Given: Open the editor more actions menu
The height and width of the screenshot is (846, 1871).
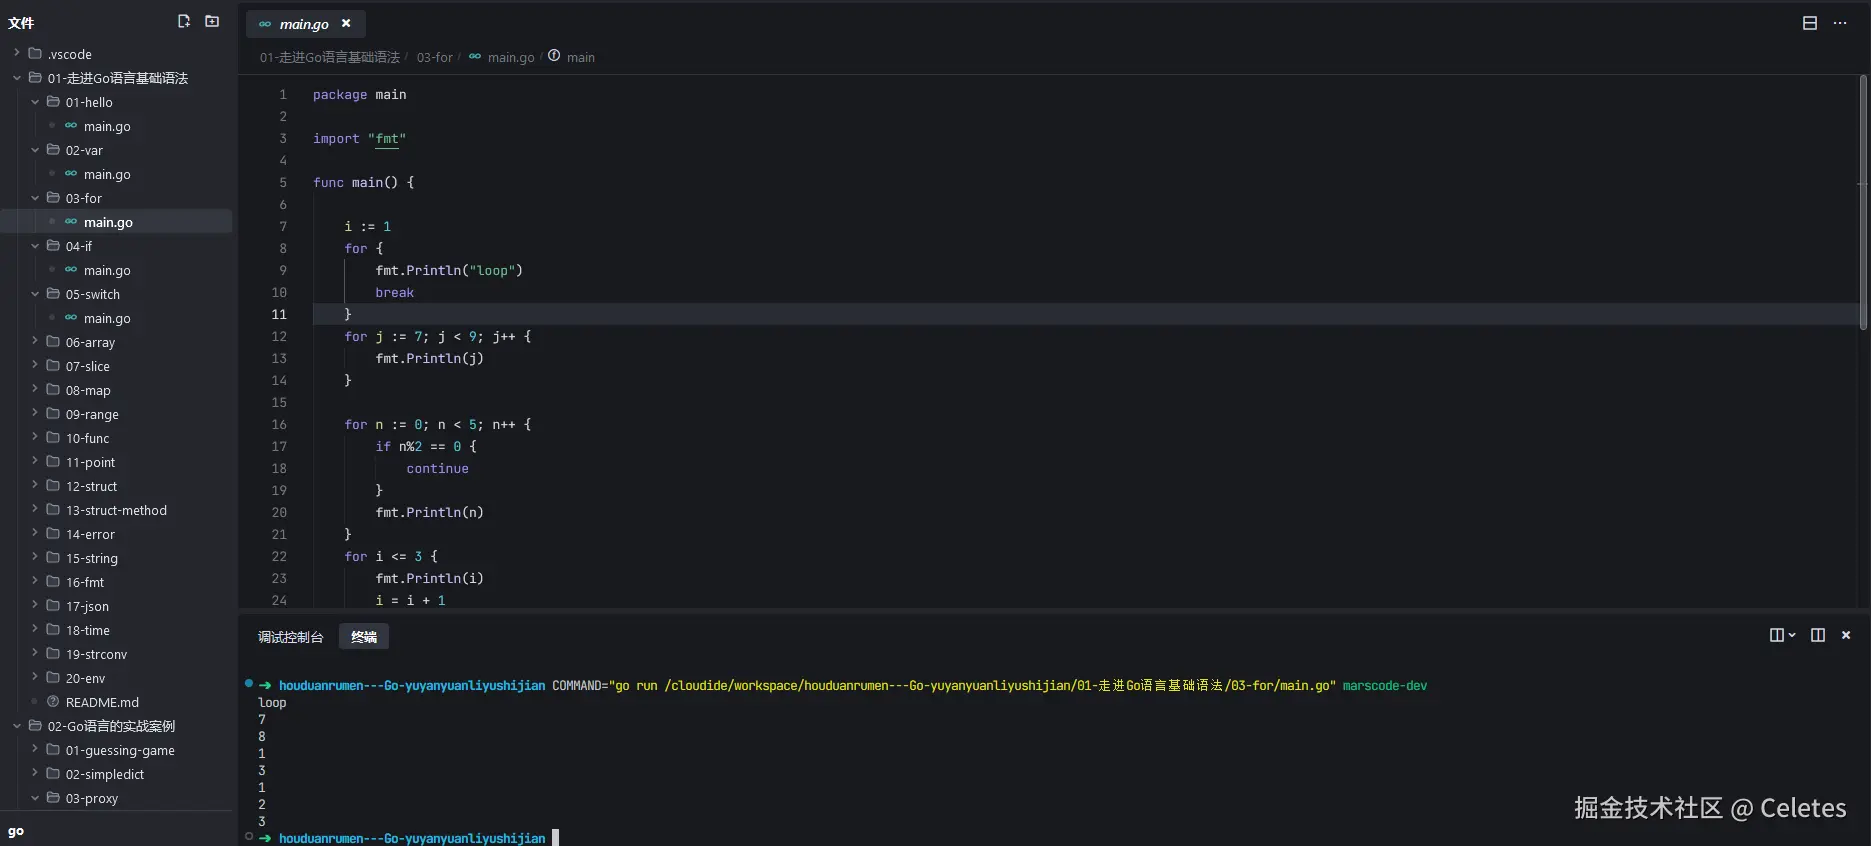Looking at the screenshot, I should coord(1840,23).
